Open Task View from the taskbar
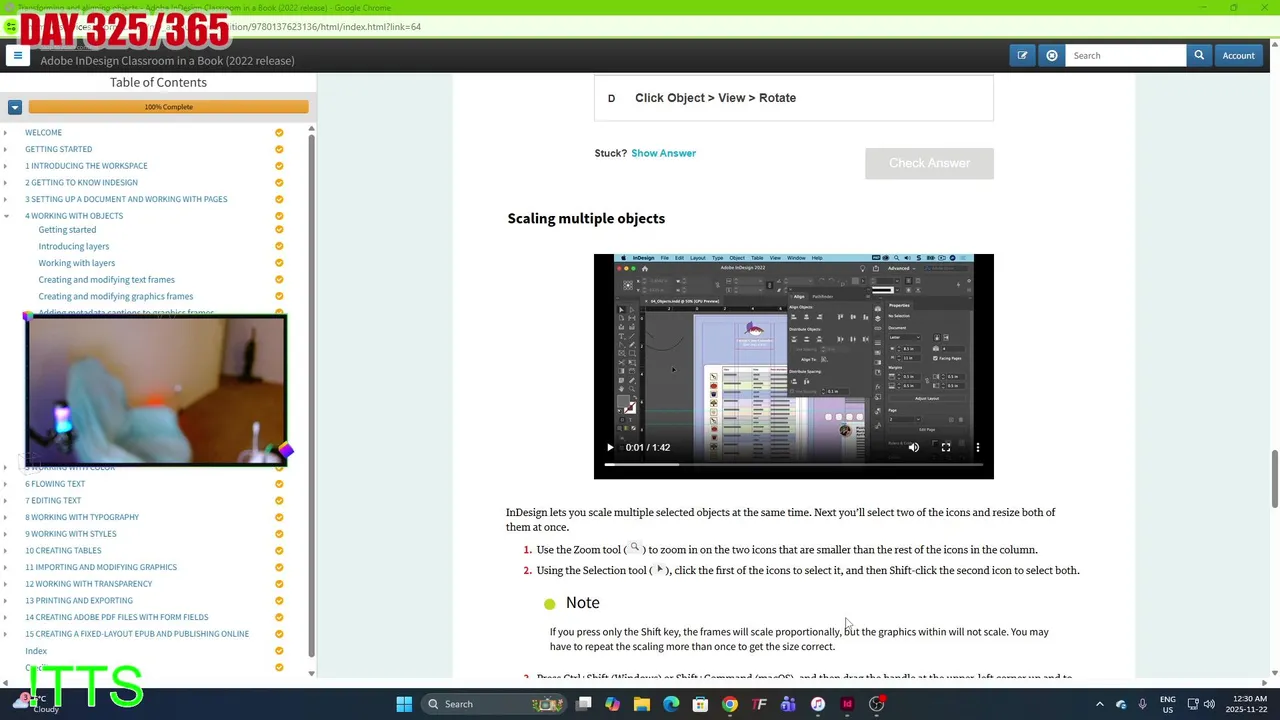Viewport: 1280px width, 720px height. 584,704
